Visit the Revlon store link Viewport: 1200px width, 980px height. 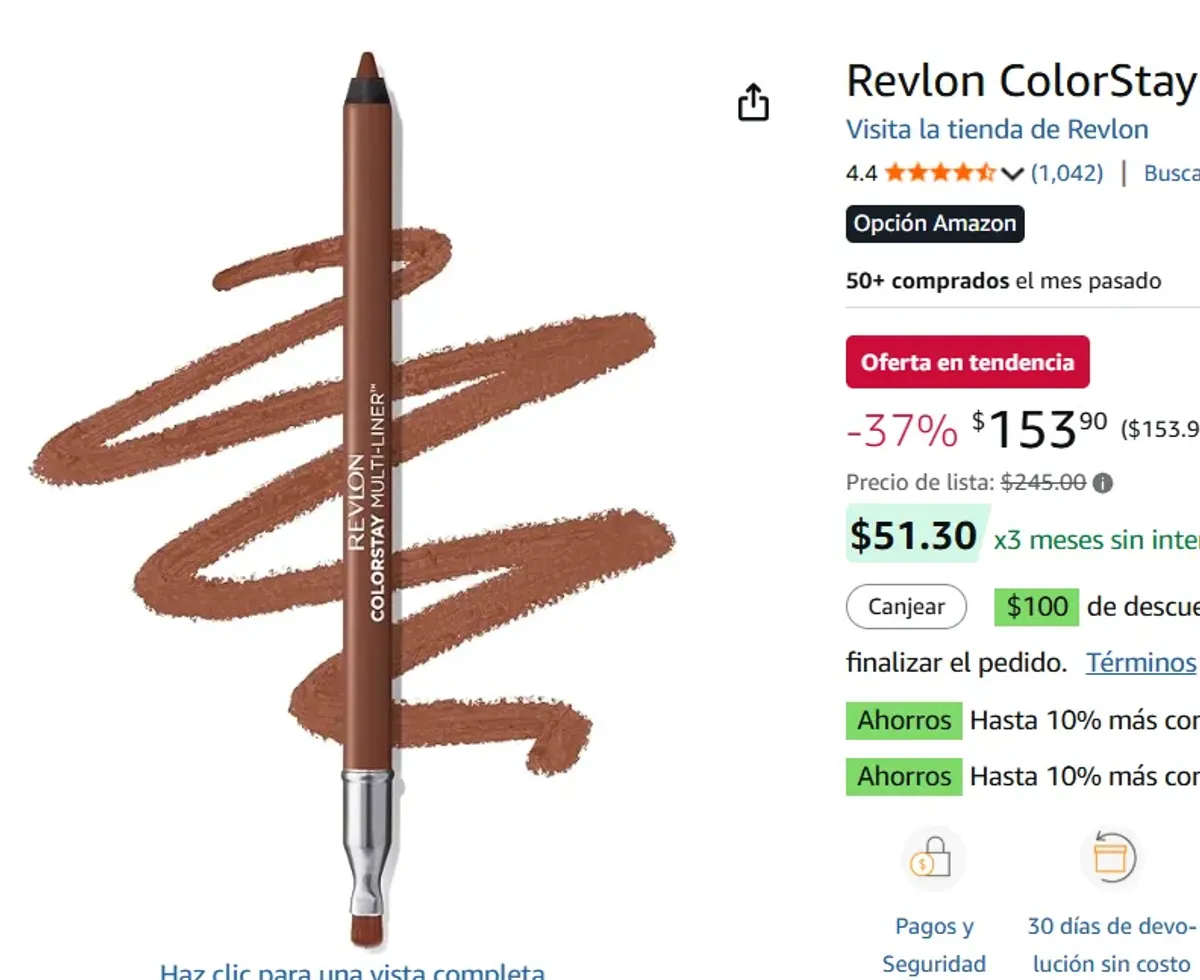(x=997, y=129)
